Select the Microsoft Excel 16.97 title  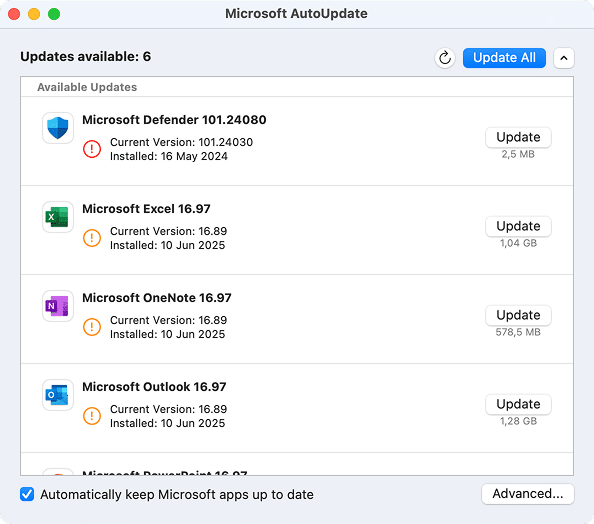pos(146,209)
